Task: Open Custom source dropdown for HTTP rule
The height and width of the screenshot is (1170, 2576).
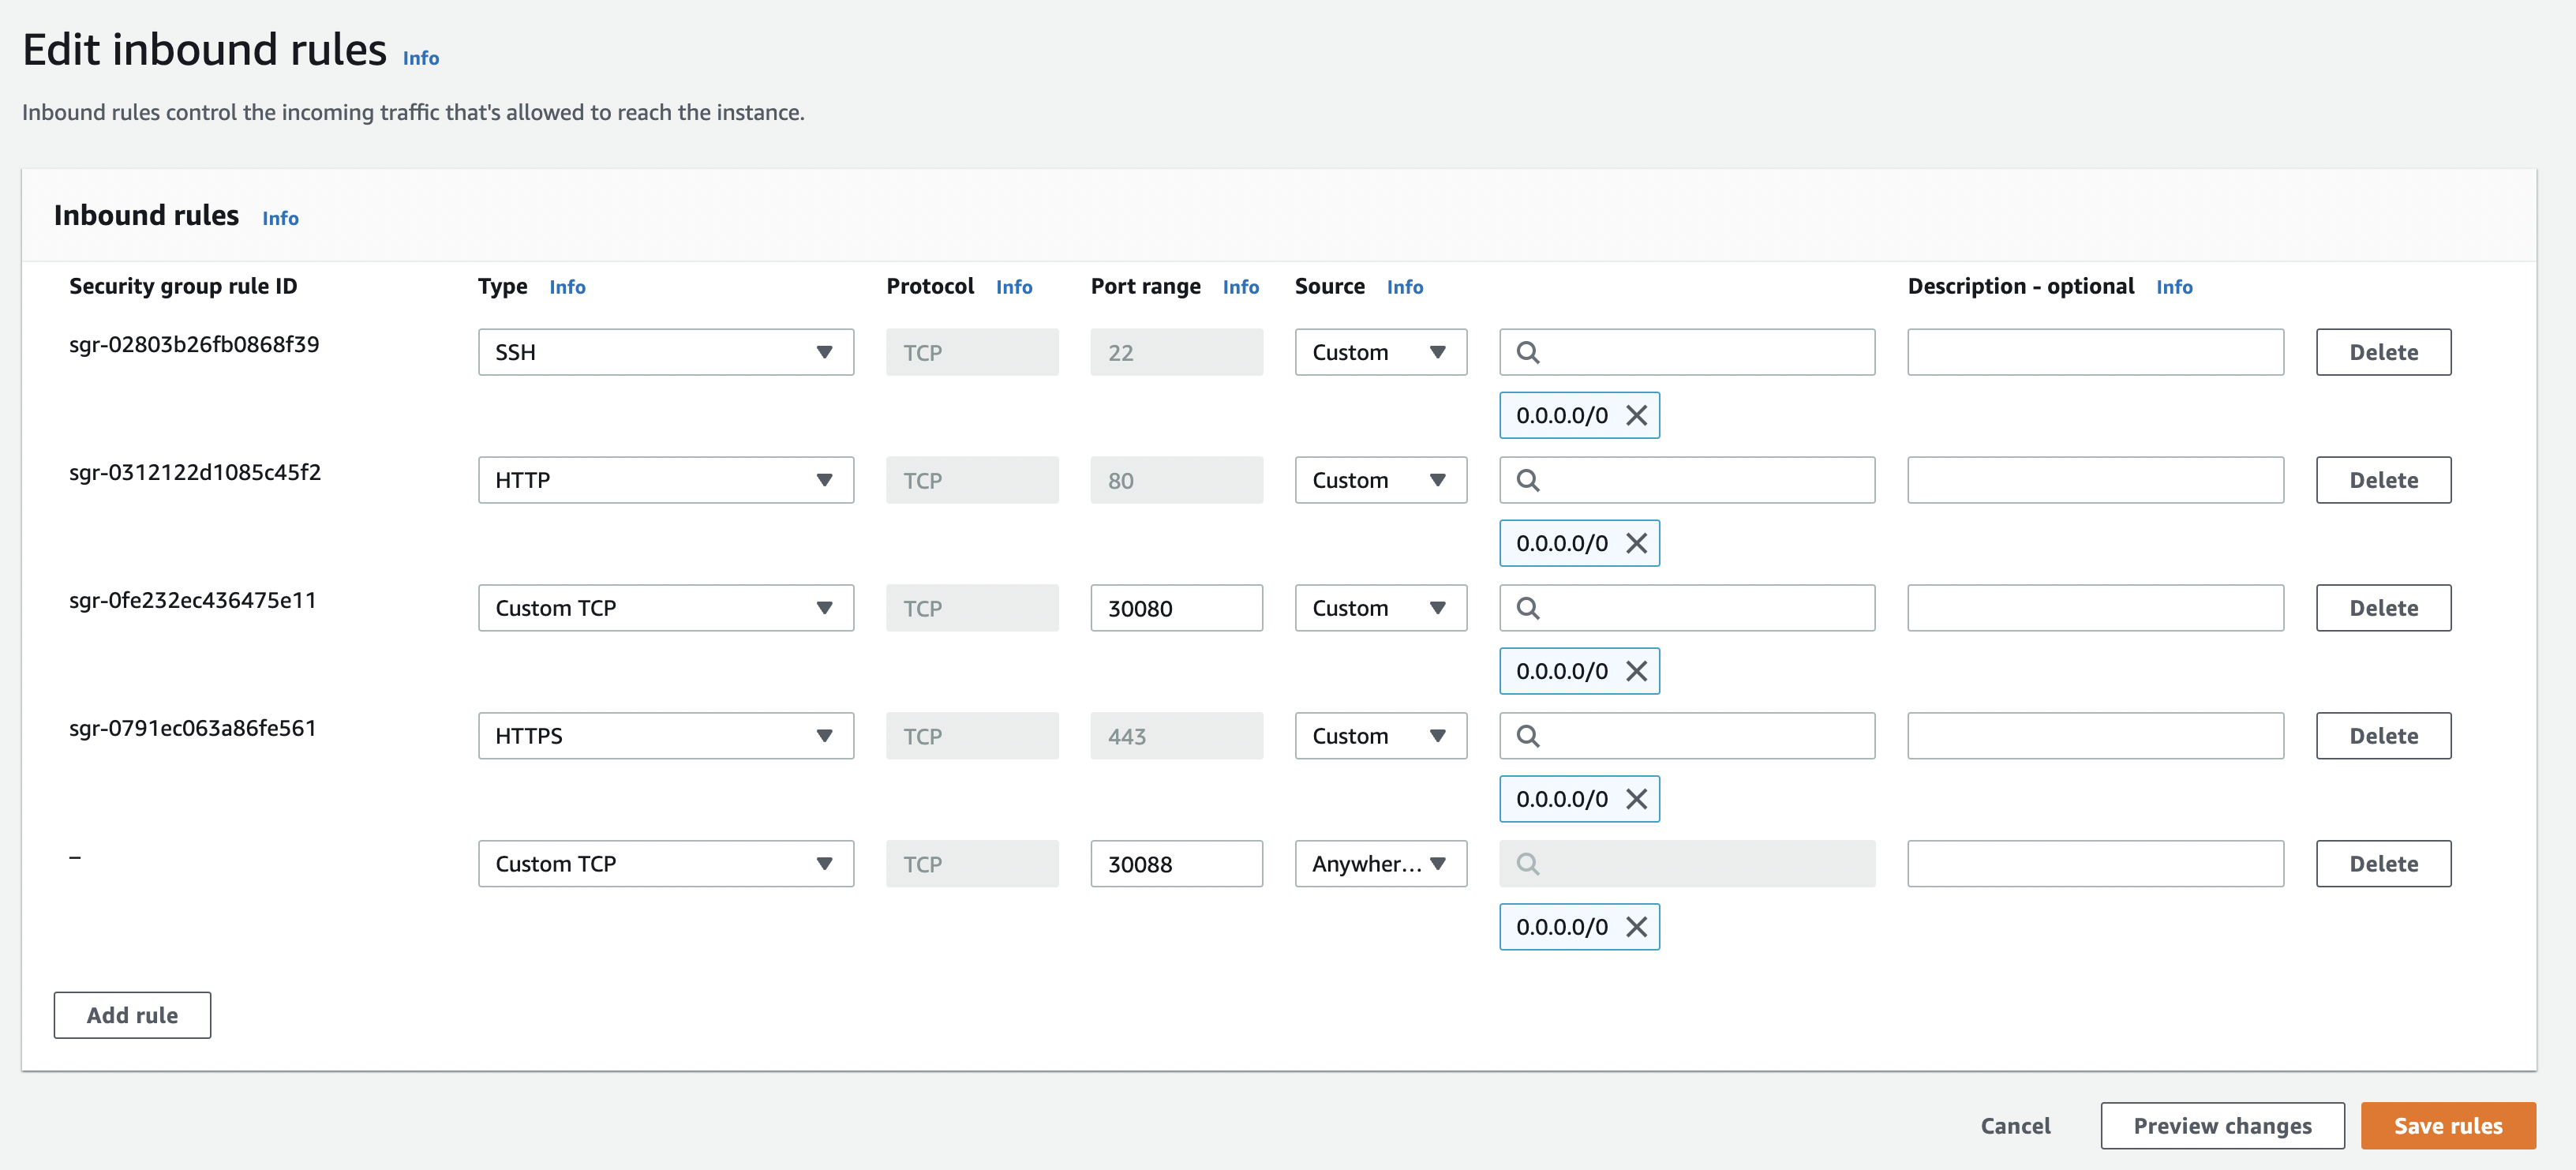Action: pyautogui.click(x=1380, y=480)
